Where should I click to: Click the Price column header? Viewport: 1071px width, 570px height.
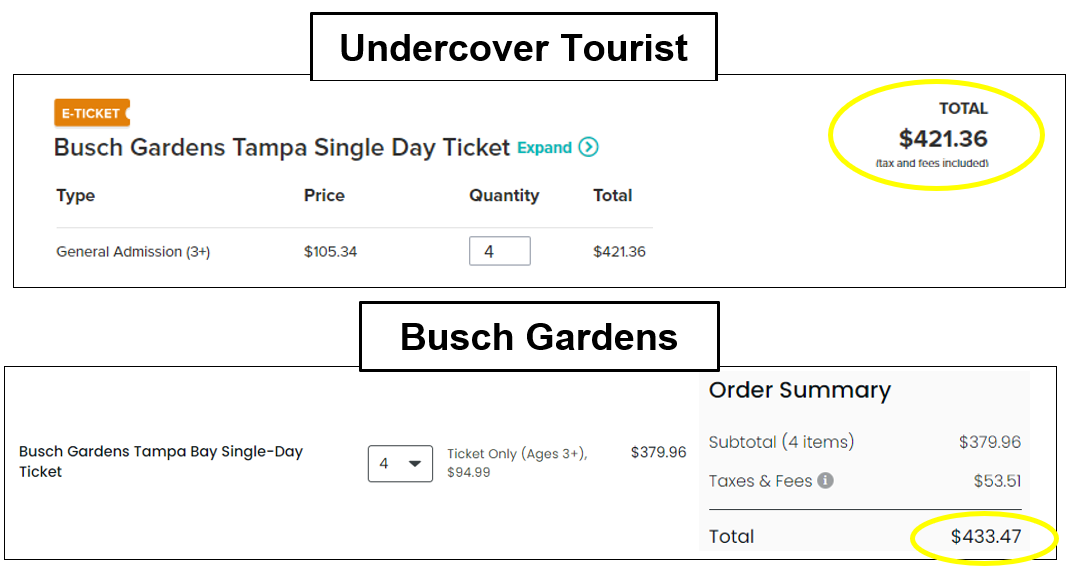[x=324, y=195]
